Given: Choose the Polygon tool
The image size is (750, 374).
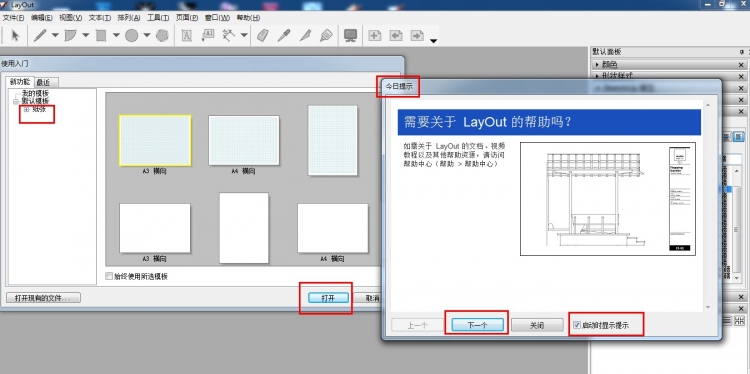Looking at the screenshot, I should 162,35.
